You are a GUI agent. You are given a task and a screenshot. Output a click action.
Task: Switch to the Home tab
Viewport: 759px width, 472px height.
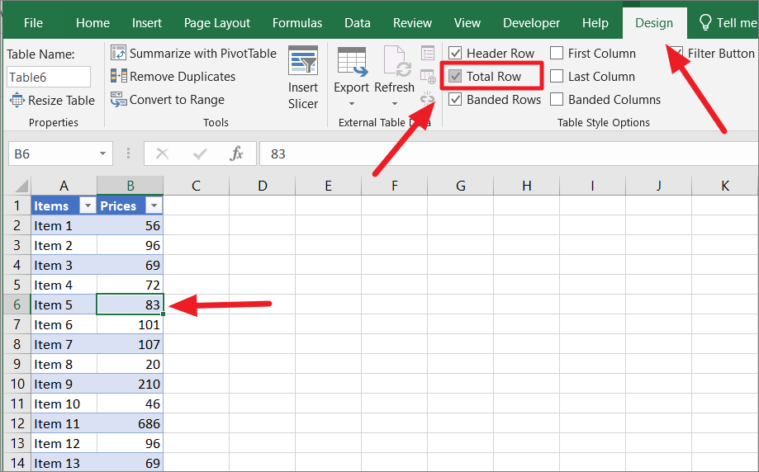92,23
